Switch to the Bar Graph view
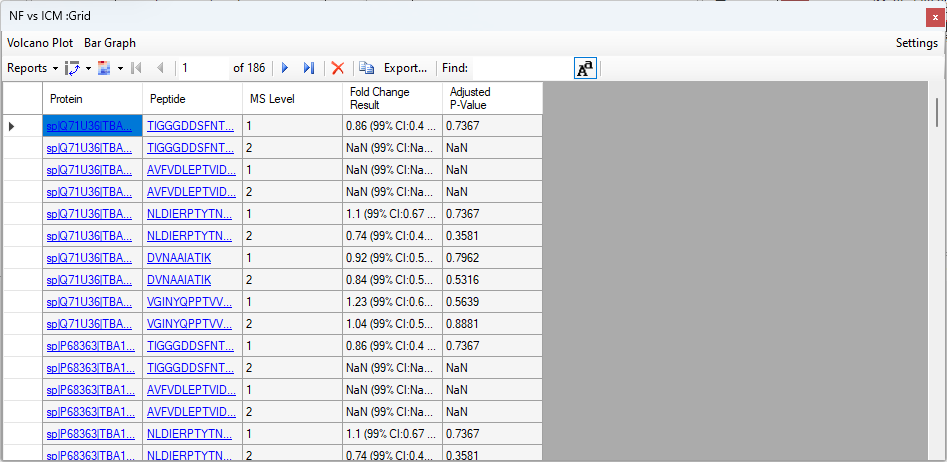This screenshot has height=462, width=947. point(110,43)
